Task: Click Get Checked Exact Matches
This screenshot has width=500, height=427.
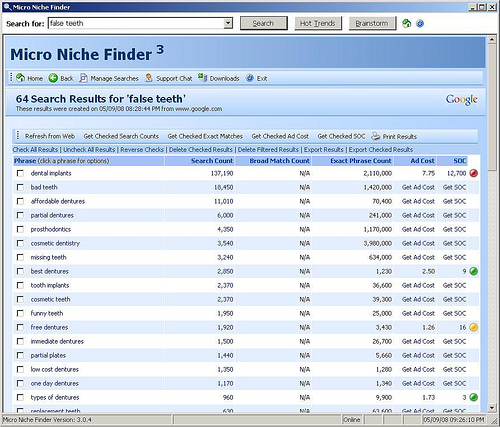Action: point(205,136)
